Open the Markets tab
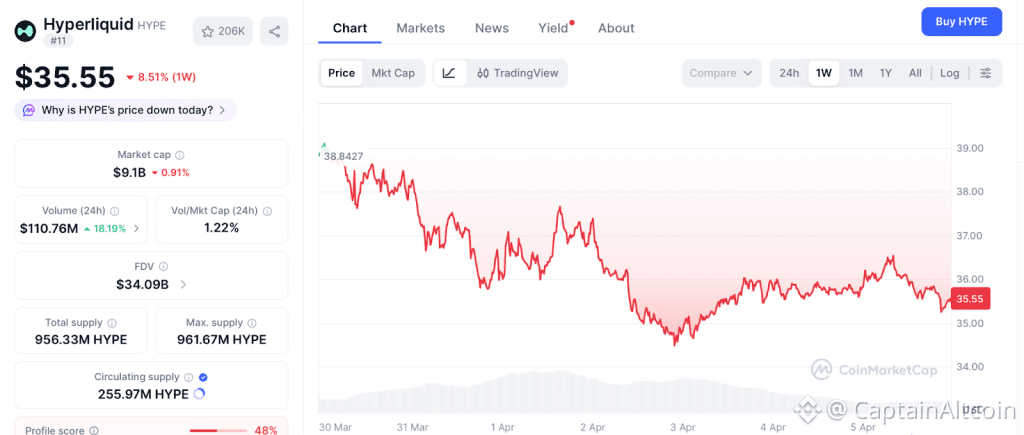1024x435 pixels. pyautogui.click(x=420, y=28)
